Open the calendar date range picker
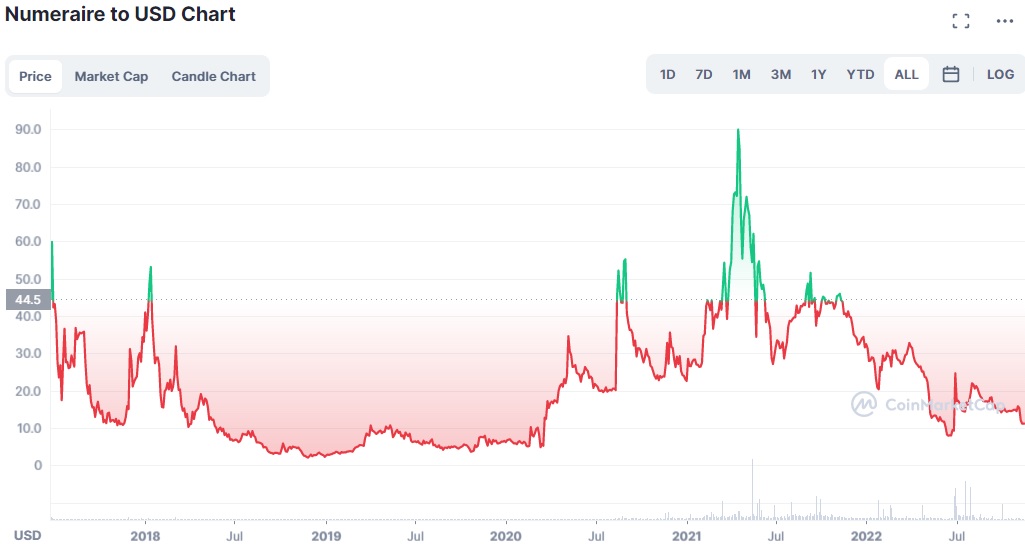Screen dimensions: 1025x547 pos(950,75)
